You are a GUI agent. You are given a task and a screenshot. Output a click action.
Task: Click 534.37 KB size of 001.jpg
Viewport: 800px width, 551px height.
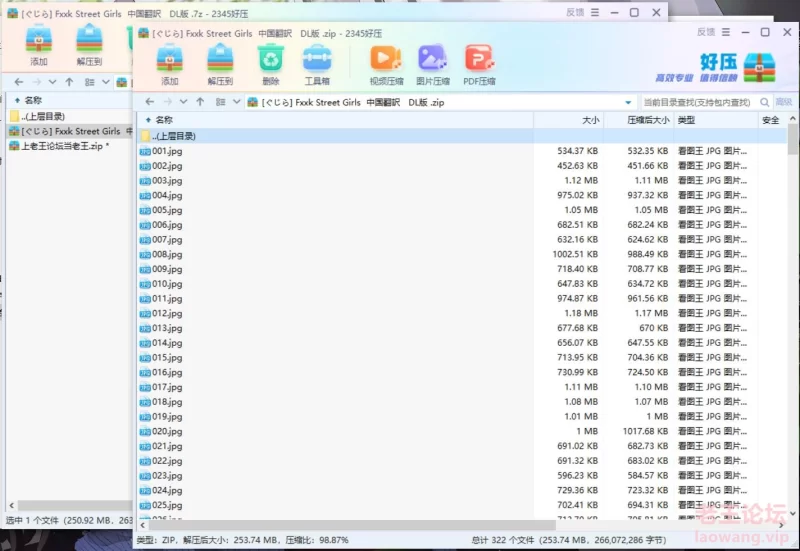(578, 151)
